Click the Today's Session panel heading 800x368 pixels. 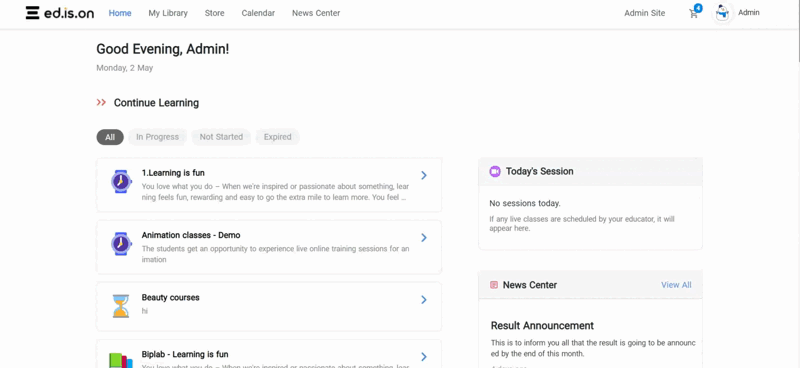(539, 171)
